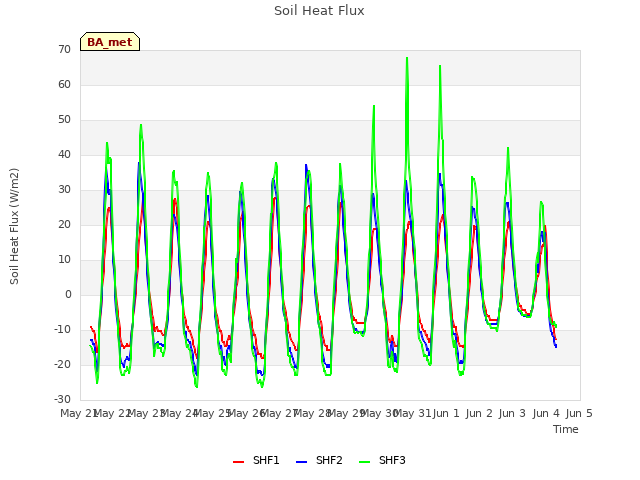Click the 0 y-axis tick label

pyautogui.click(x=68, y=294)
